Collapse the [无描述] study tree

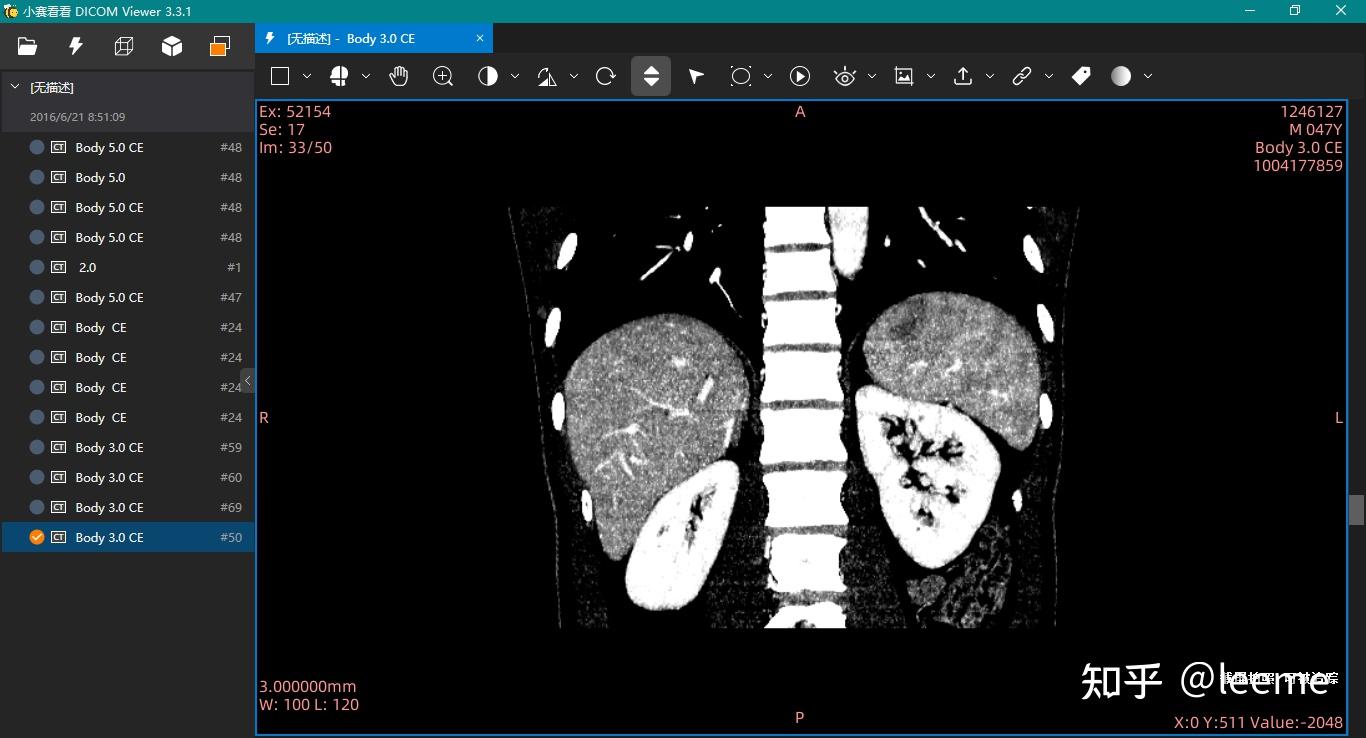pyautogui.click(x=15, y=87)
